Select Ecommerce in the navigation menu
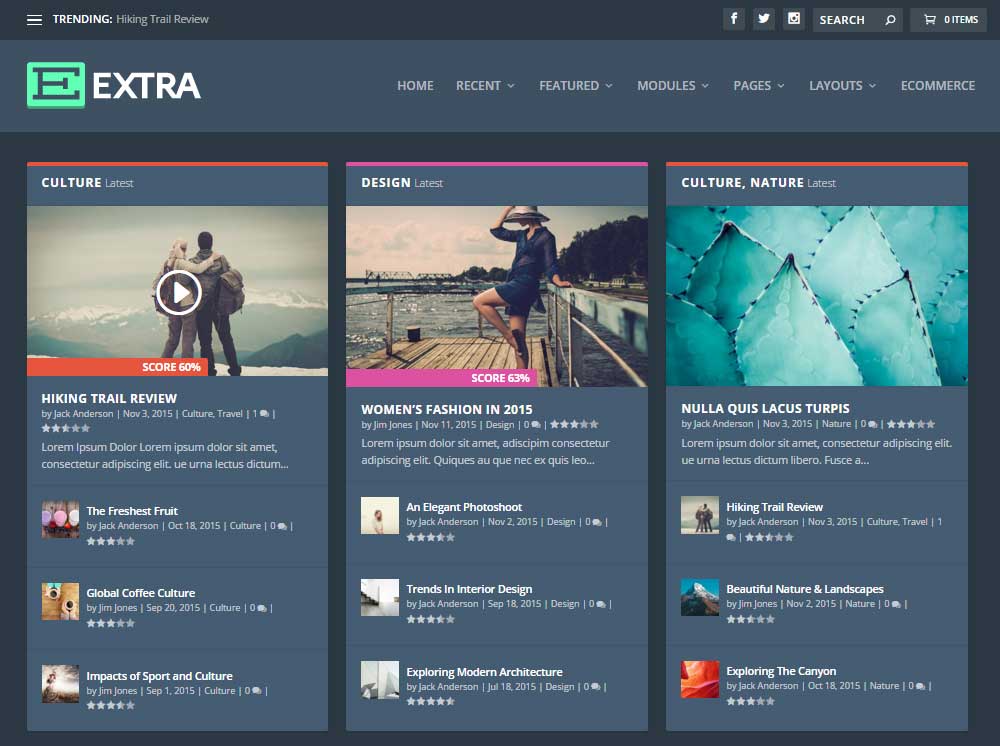Viewport: 1000px width, 746px height. 938,86
